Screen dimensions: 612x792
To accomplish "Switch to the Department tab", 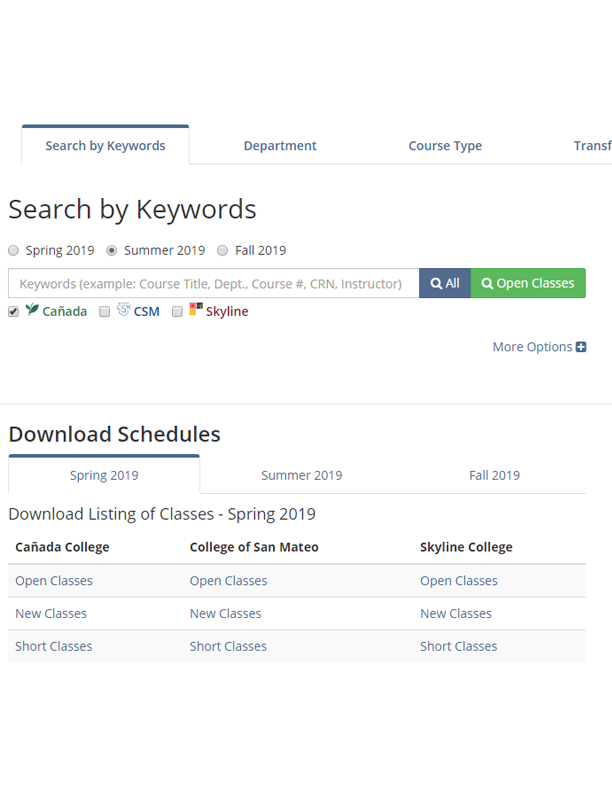I will [280, 146].
